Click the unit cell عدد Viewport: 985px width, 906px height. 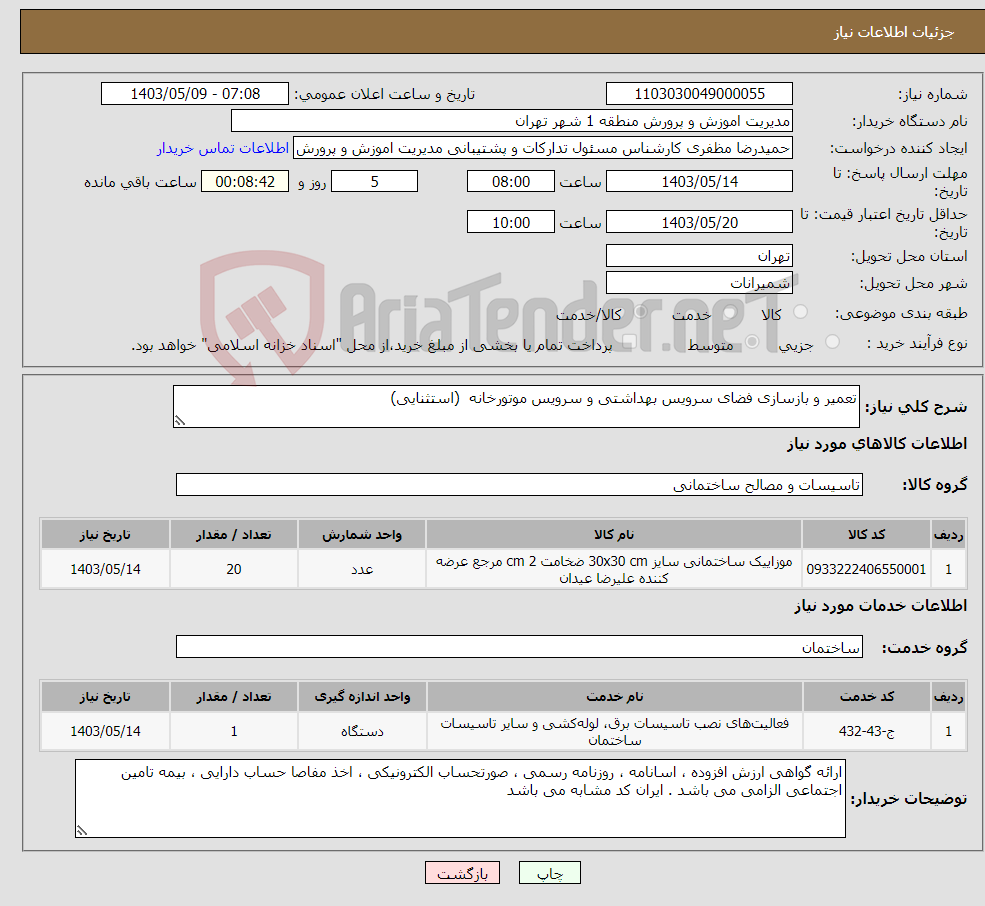point(362,569)
